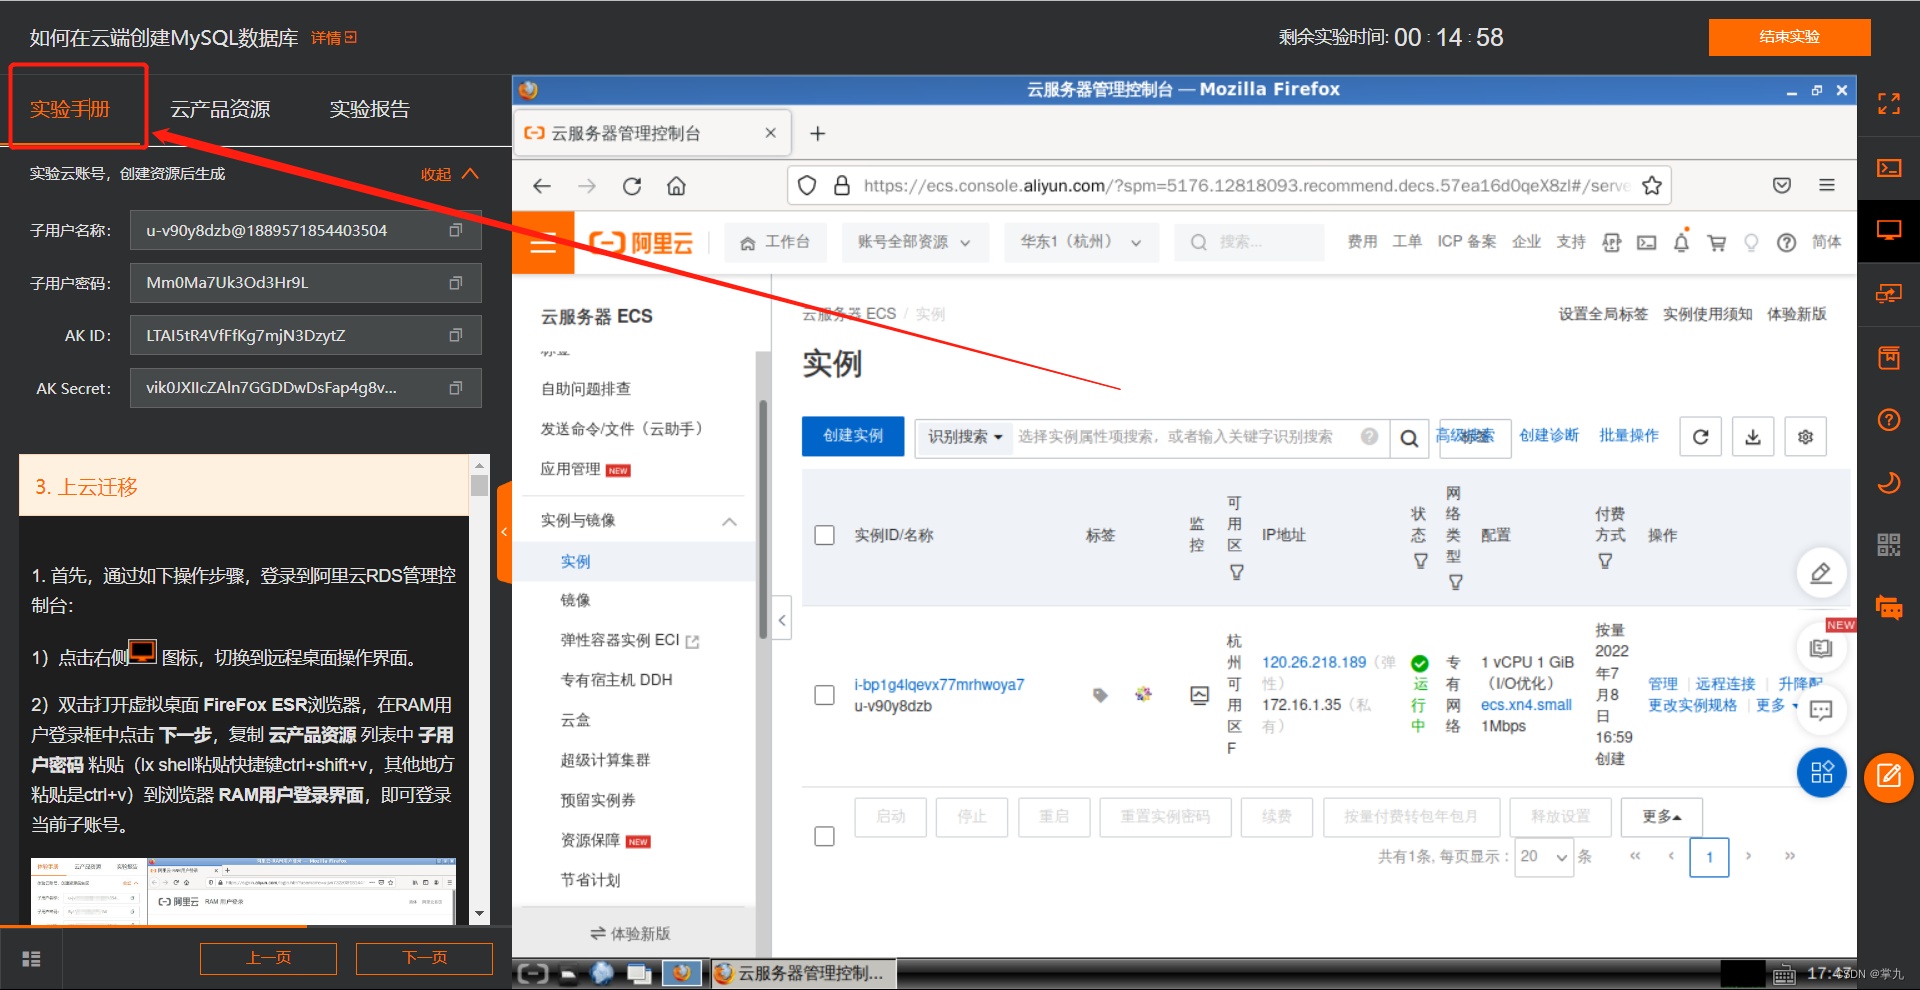Open the 华东1（杭州） region dropdown
This screenshot has width=1920, height=990.
pyautogui.click(x=1080, y=242)
